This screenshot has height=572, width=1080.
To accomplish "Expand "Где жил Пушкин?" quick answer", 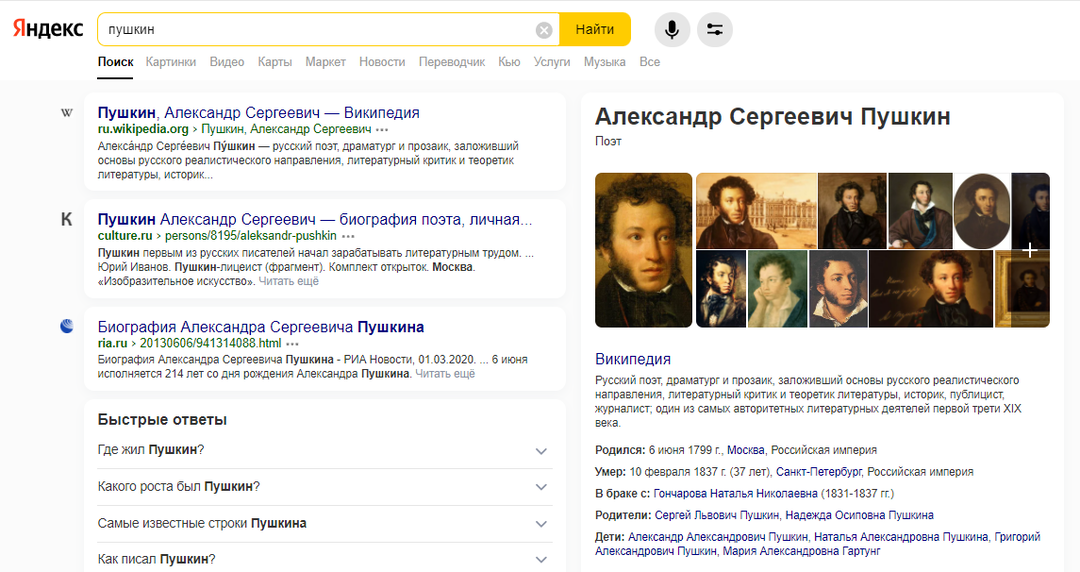I will point(541,451).
